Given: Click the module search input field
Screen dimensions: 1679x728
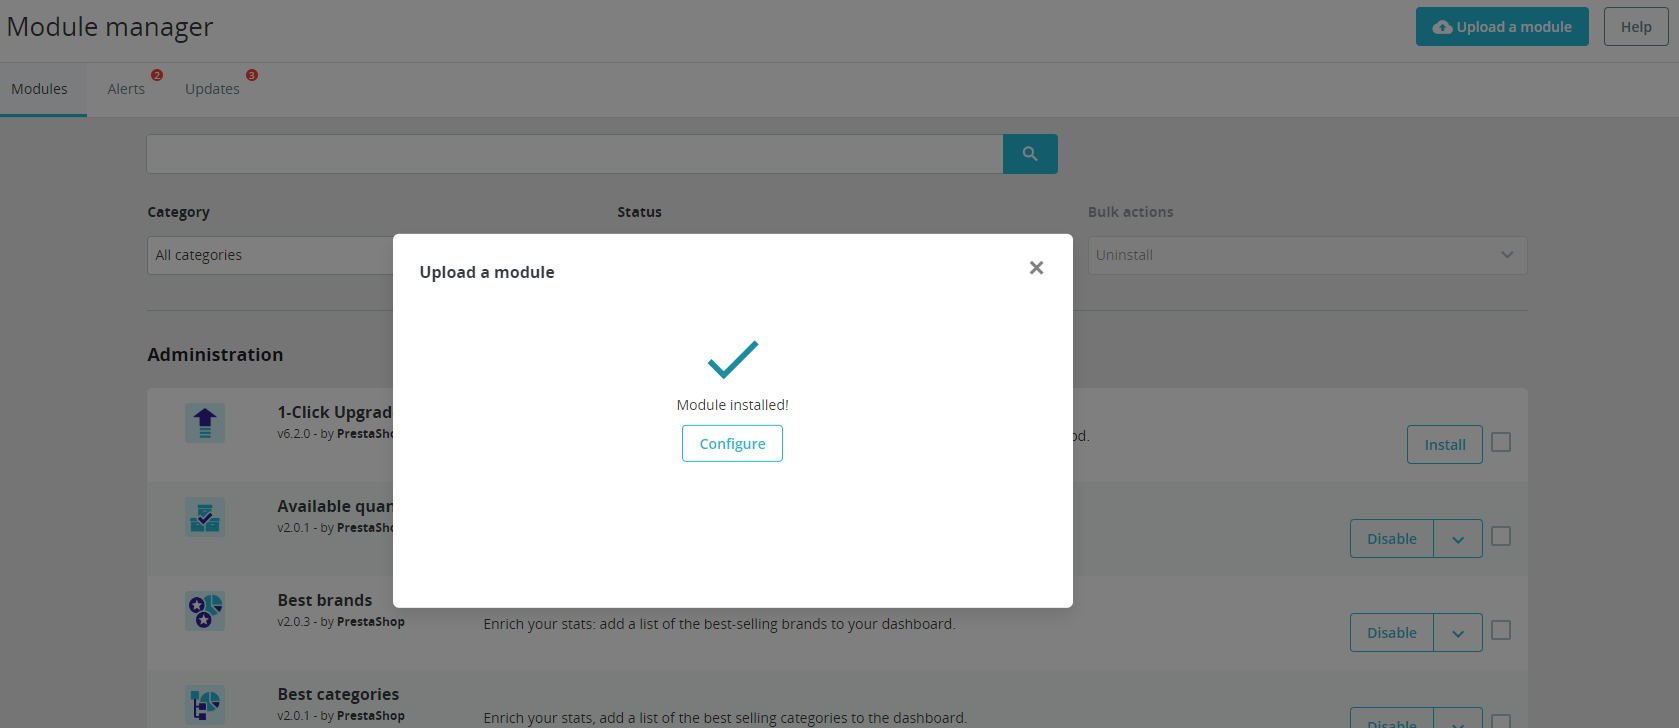Looking at the screenshot, I should pyautogui.click(x=575, y=154).
